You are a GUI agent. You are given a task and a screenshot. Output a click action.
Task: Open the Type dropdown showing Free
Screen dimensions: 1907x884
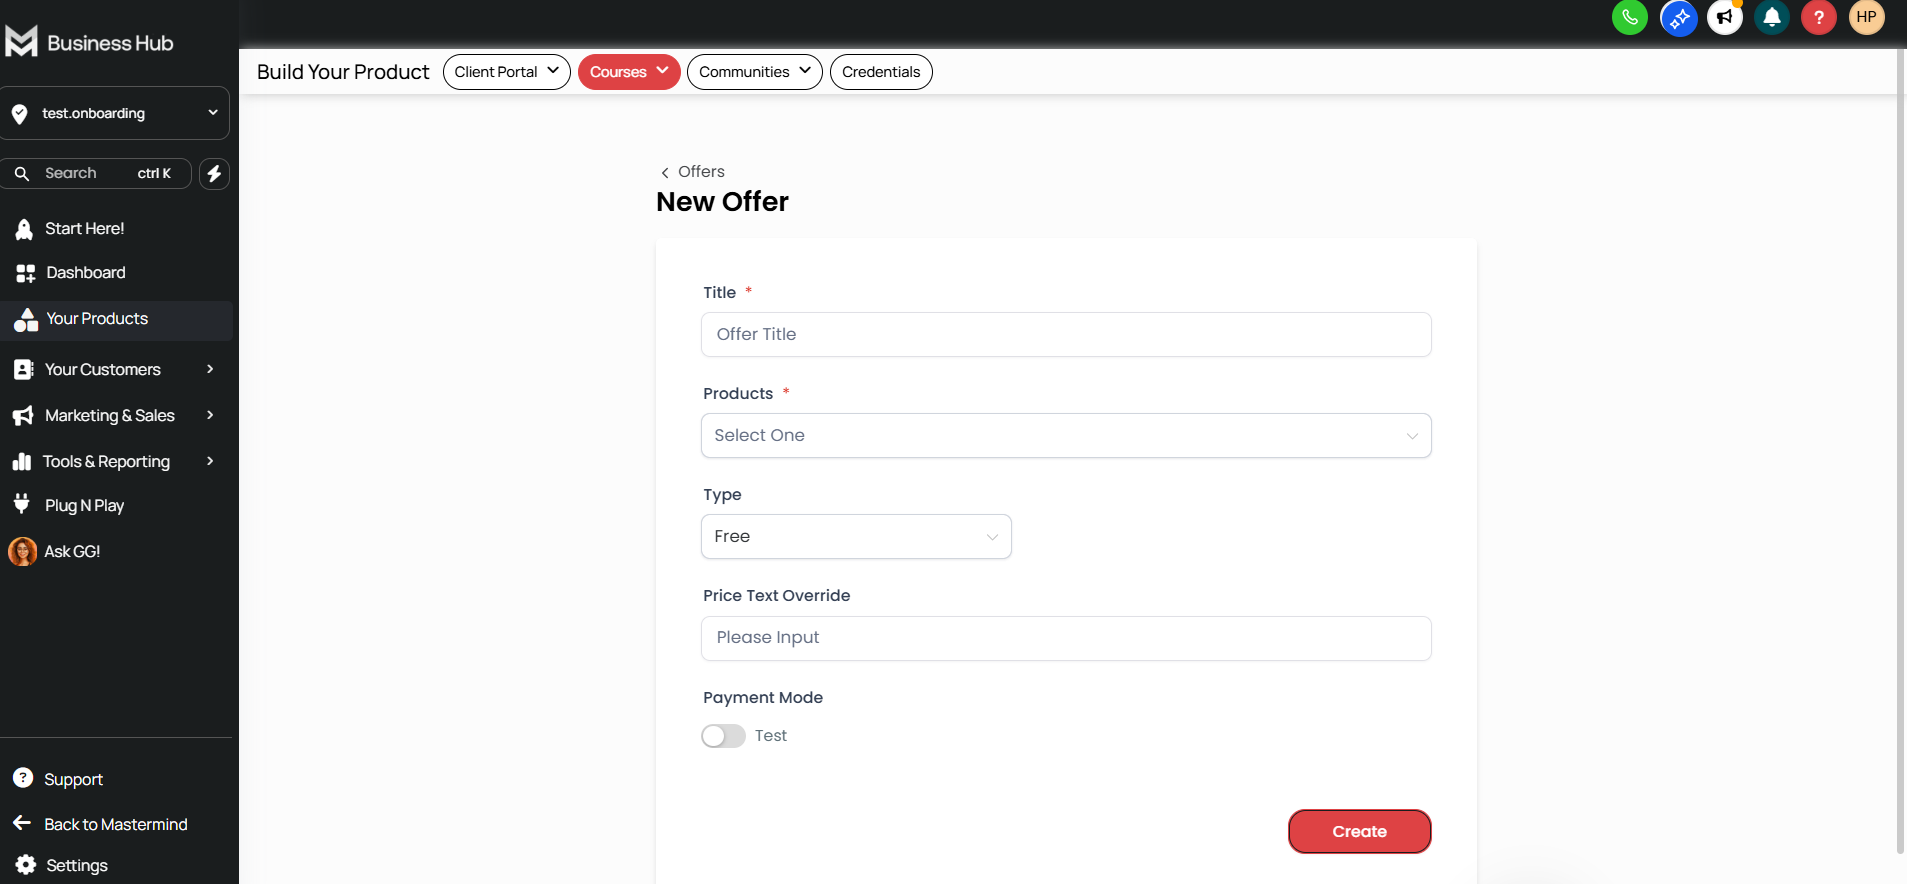pos(856,536)
